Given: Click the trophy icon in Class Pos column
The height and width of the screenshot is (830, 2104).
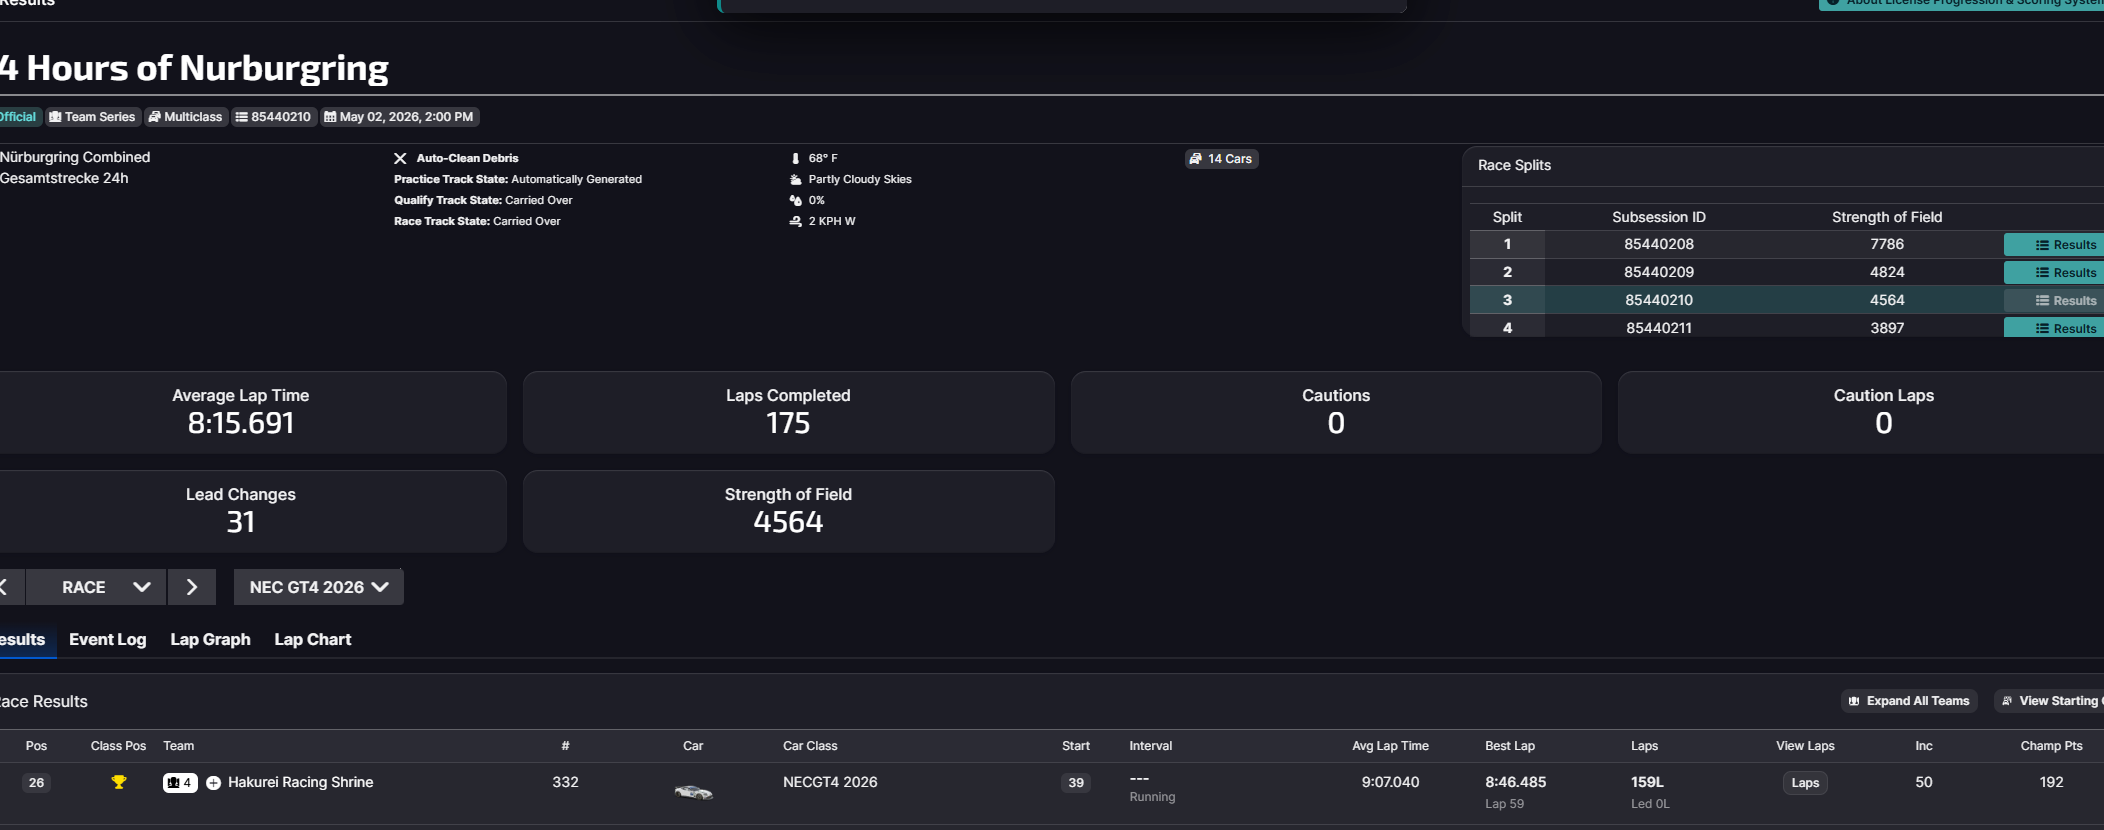Looking at the screenshot, I should click(x=119, y=782).
